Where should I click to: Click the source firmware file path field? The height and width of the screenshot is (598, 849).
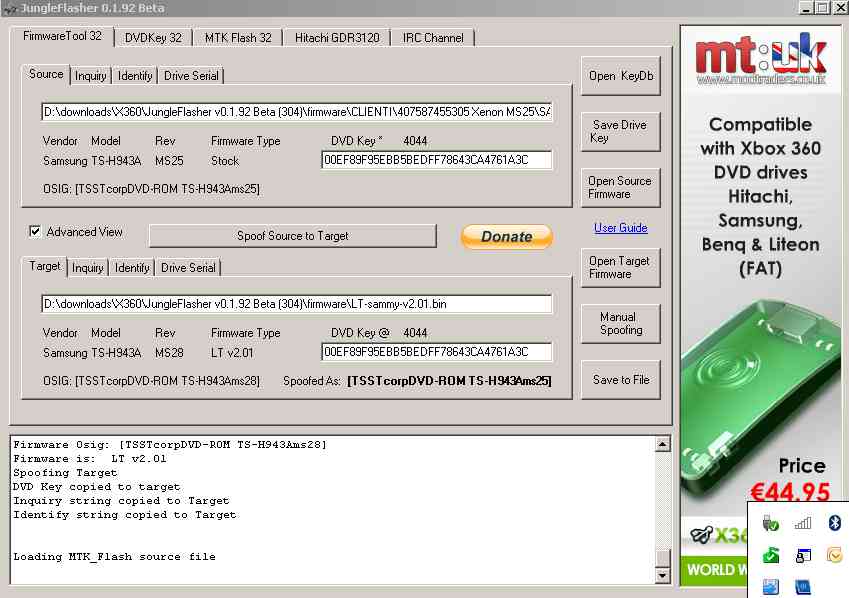[x=297, y=112]
